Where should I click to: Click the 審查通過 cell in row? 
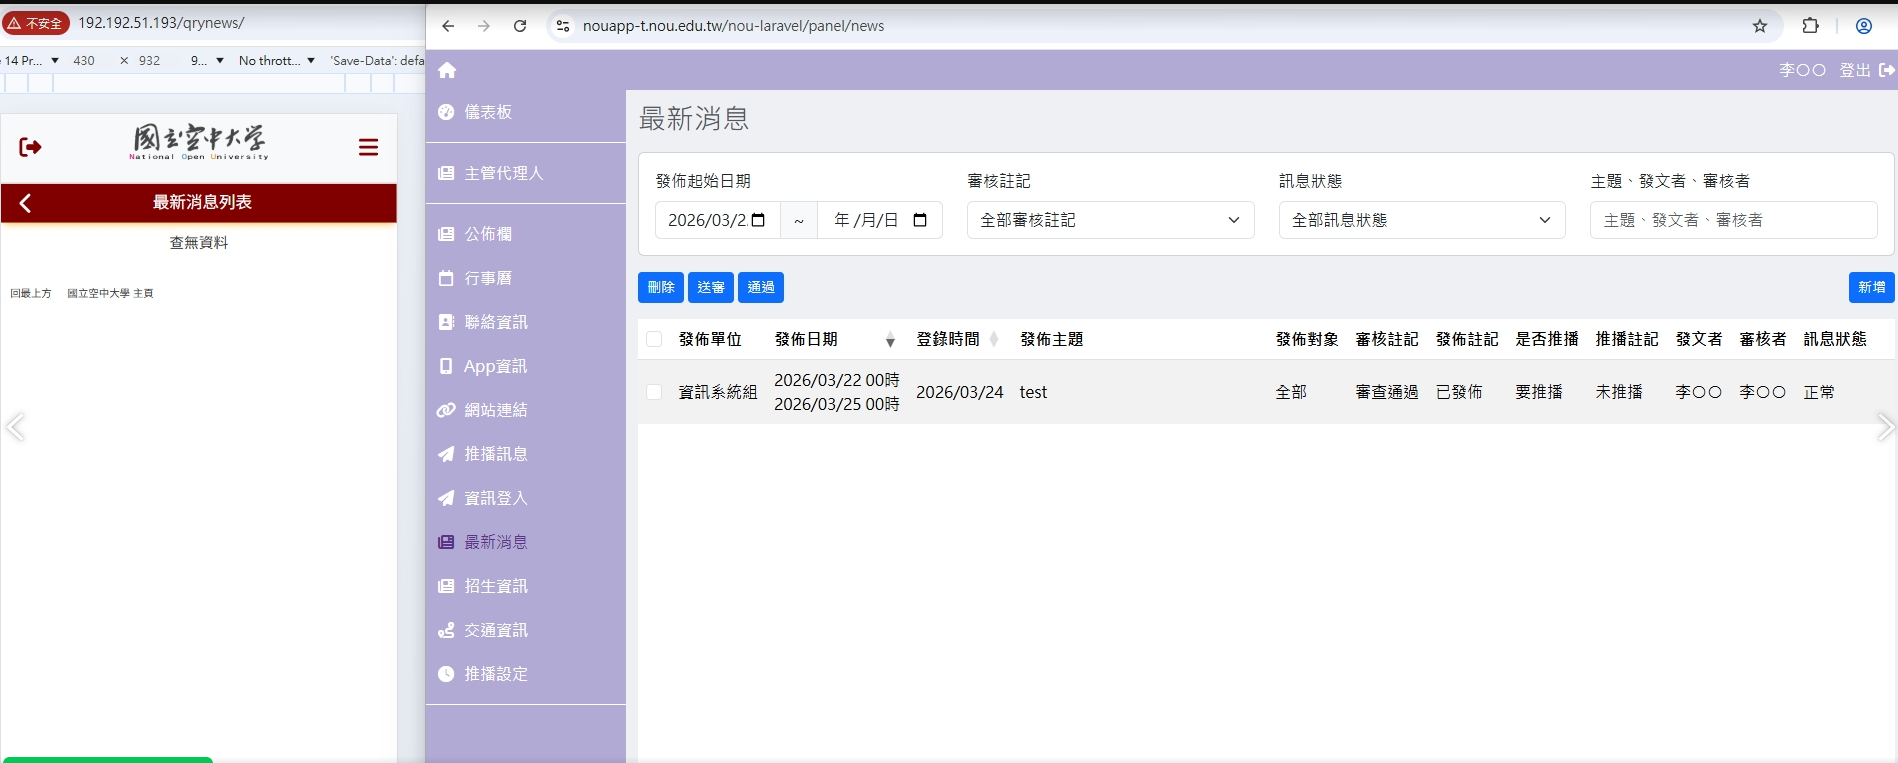point(1387,392)
